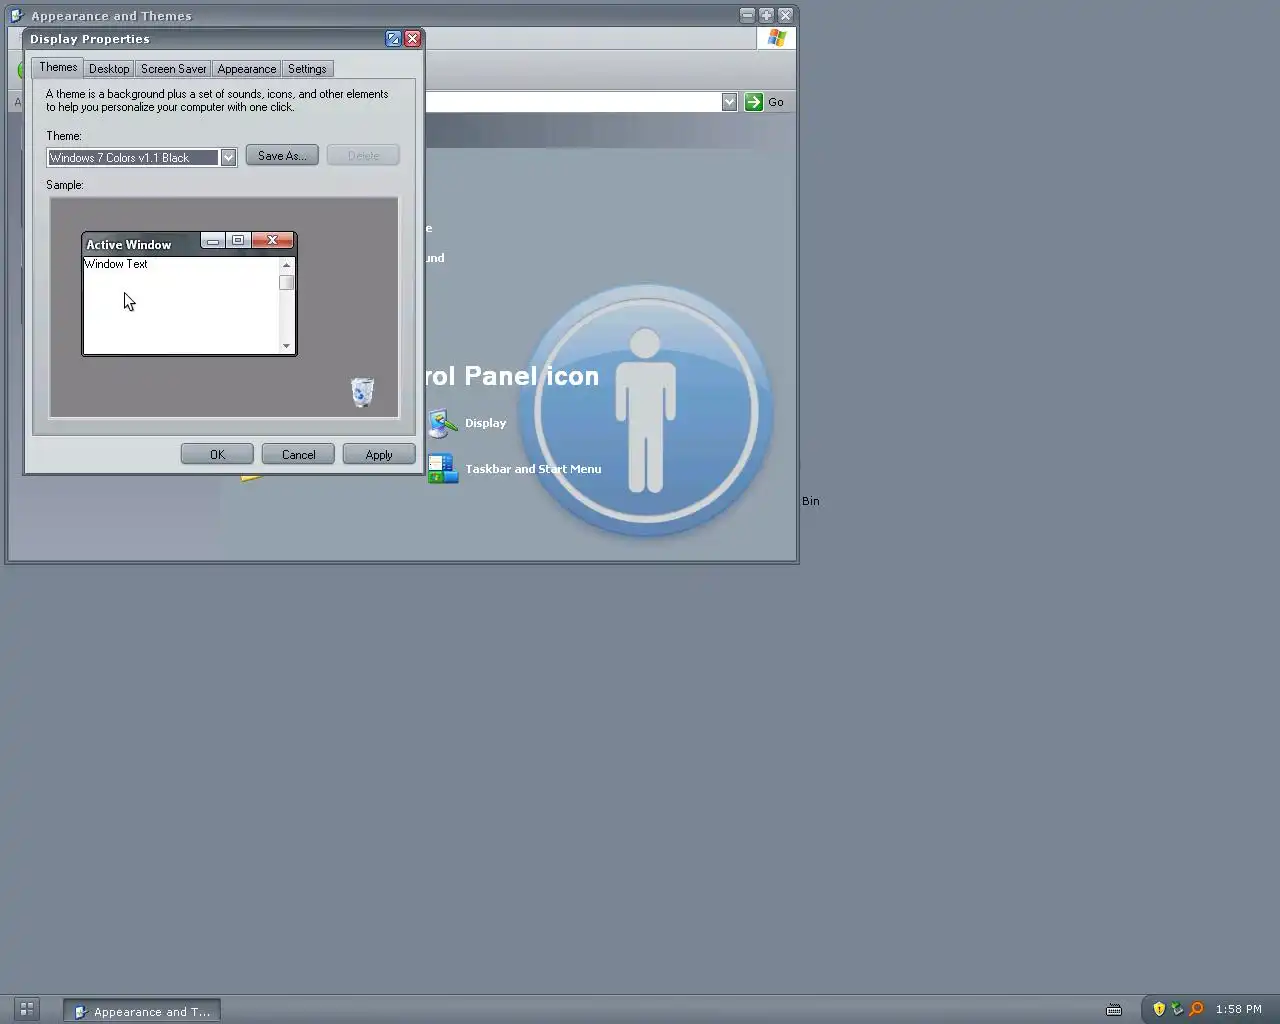The height and width of the screenshot is (1024, 1280).
Task: Expand the address bar dropdown
Action: [x=729, y=102]
